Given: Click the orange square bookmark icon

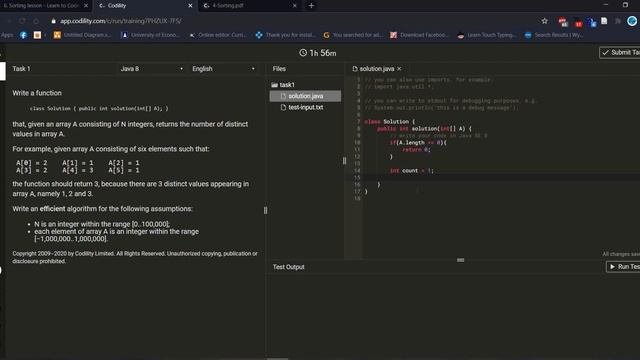Looking at the screenshot, I should coord(37,35).
